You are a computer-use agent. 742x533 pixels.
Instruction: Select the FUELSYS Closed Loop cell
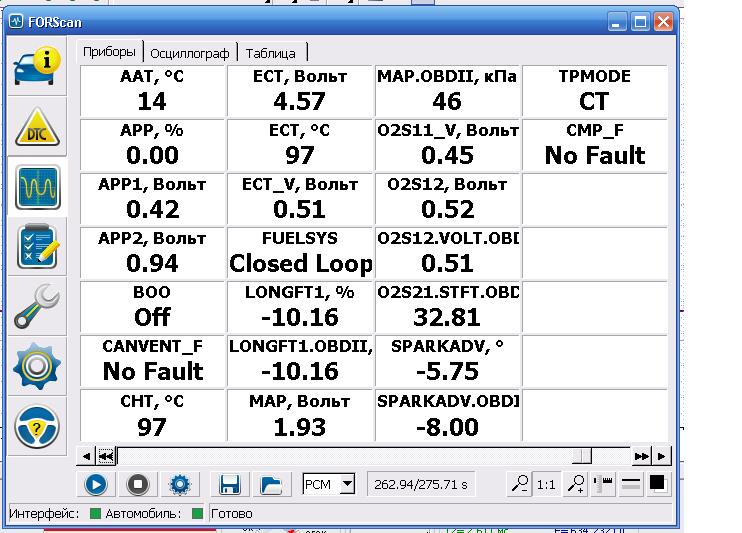pyautogui.click(x=300, y=252)
